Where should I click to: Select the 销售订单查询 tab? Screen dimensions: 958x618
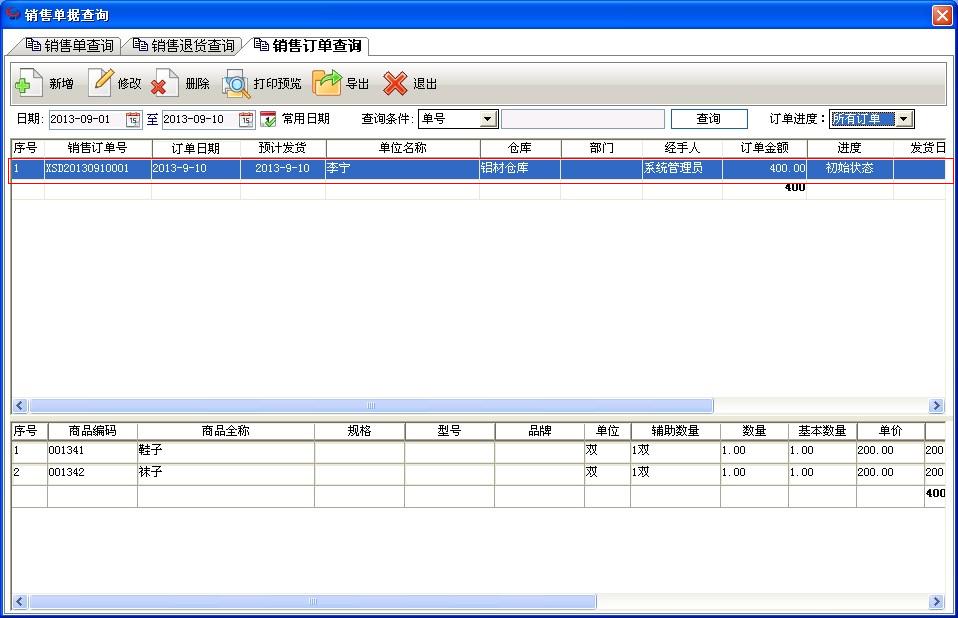[x=308, y=46]
